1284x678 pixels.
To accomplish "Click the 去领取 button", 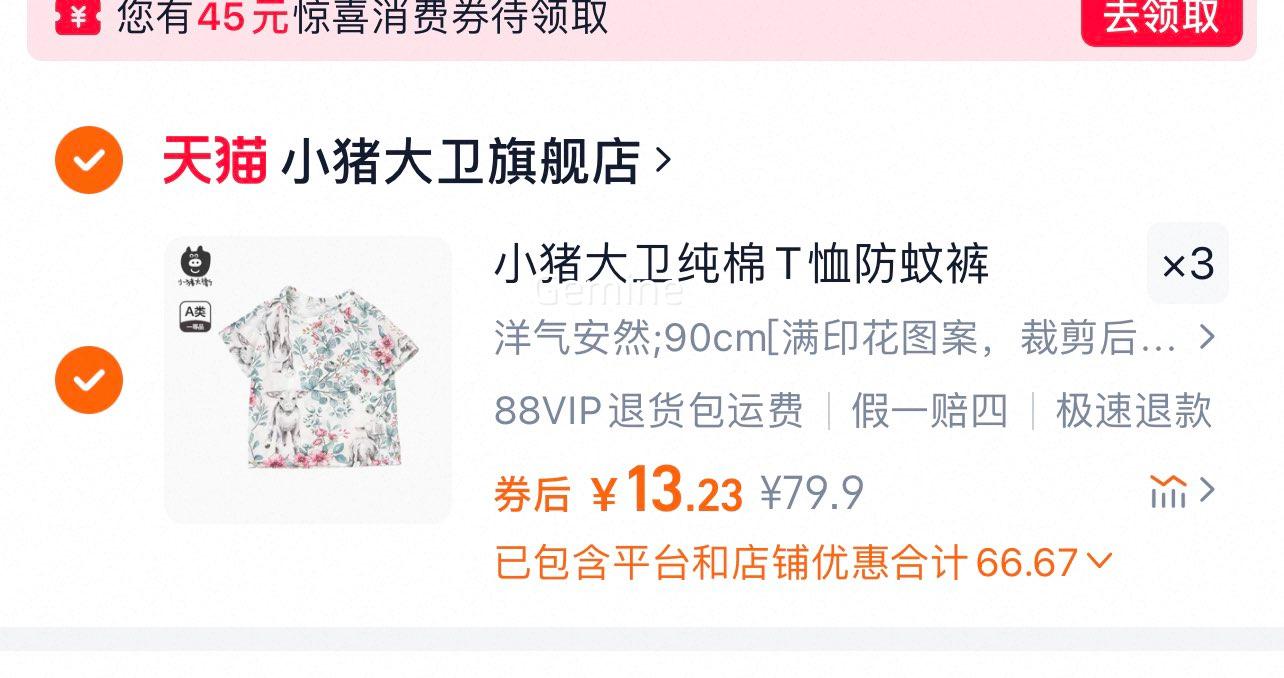I will [x=1161, y=19].
